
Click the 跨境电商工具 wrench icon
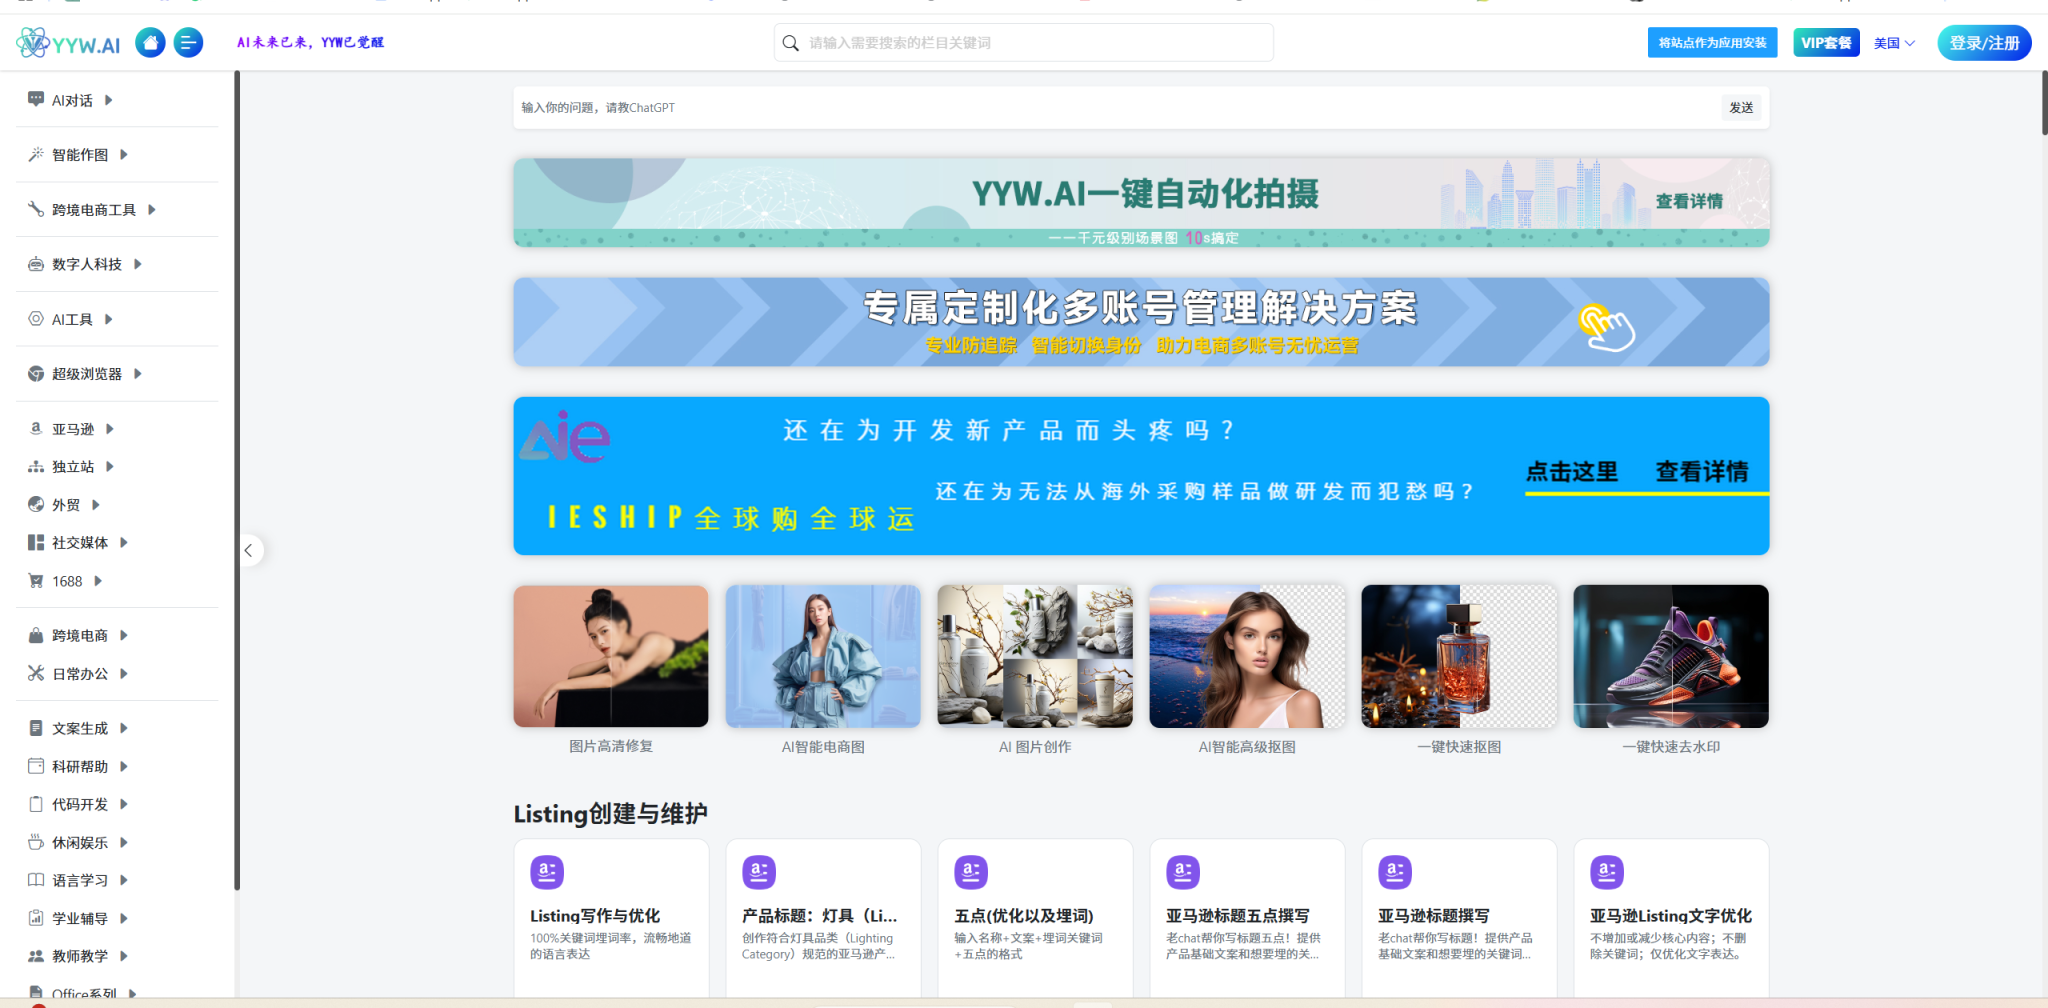pyautogui.click(x=36, y=209)
